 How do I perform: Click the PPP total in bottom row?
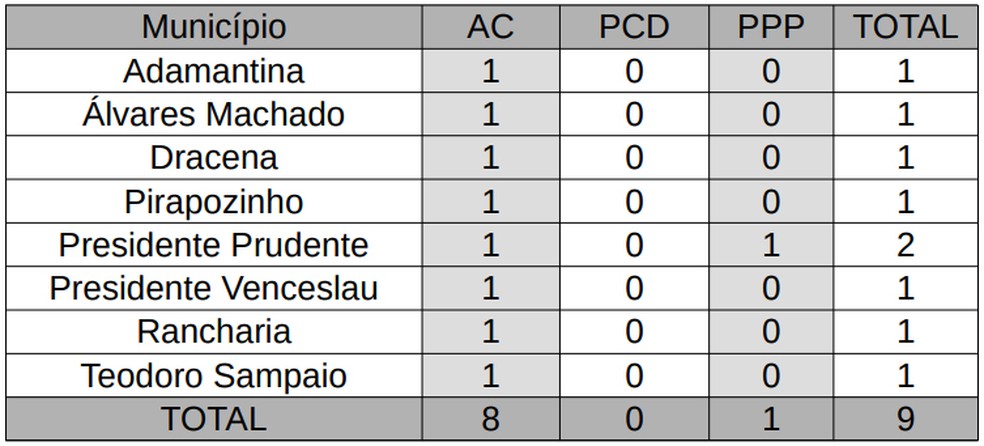pyautogui.click(x=770, y=419)
